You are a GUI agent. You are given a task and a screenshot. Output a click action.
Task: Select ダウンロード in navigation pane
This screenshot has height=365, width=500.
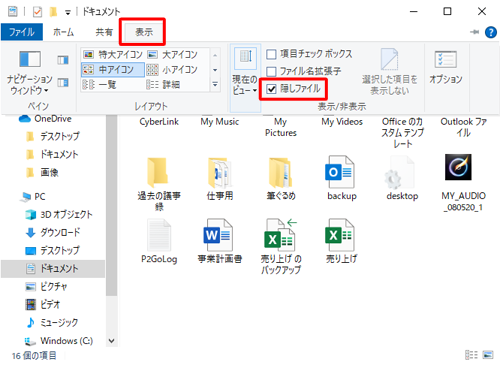tap(53, 232)
